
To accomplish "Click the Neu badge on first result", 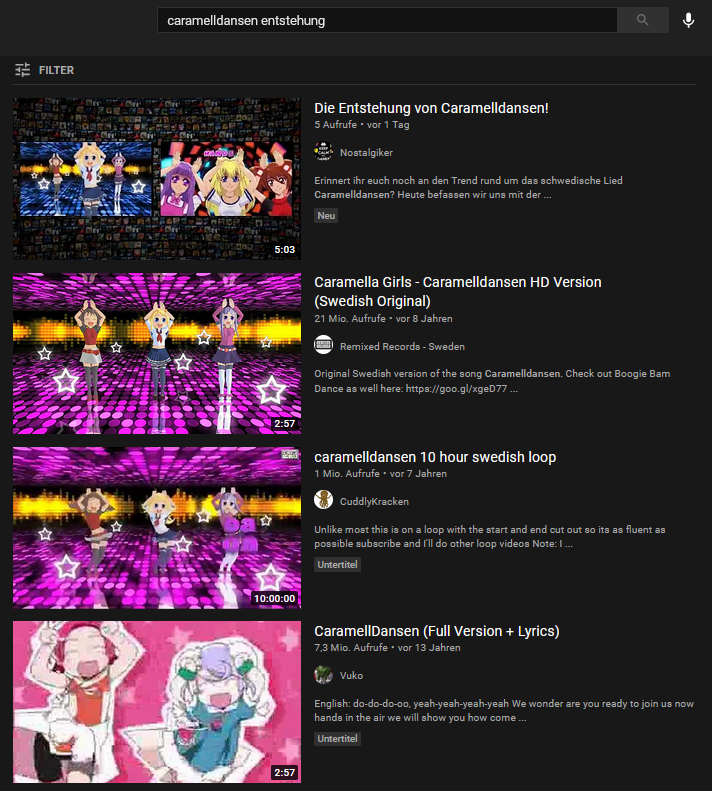I will point(326,215).
